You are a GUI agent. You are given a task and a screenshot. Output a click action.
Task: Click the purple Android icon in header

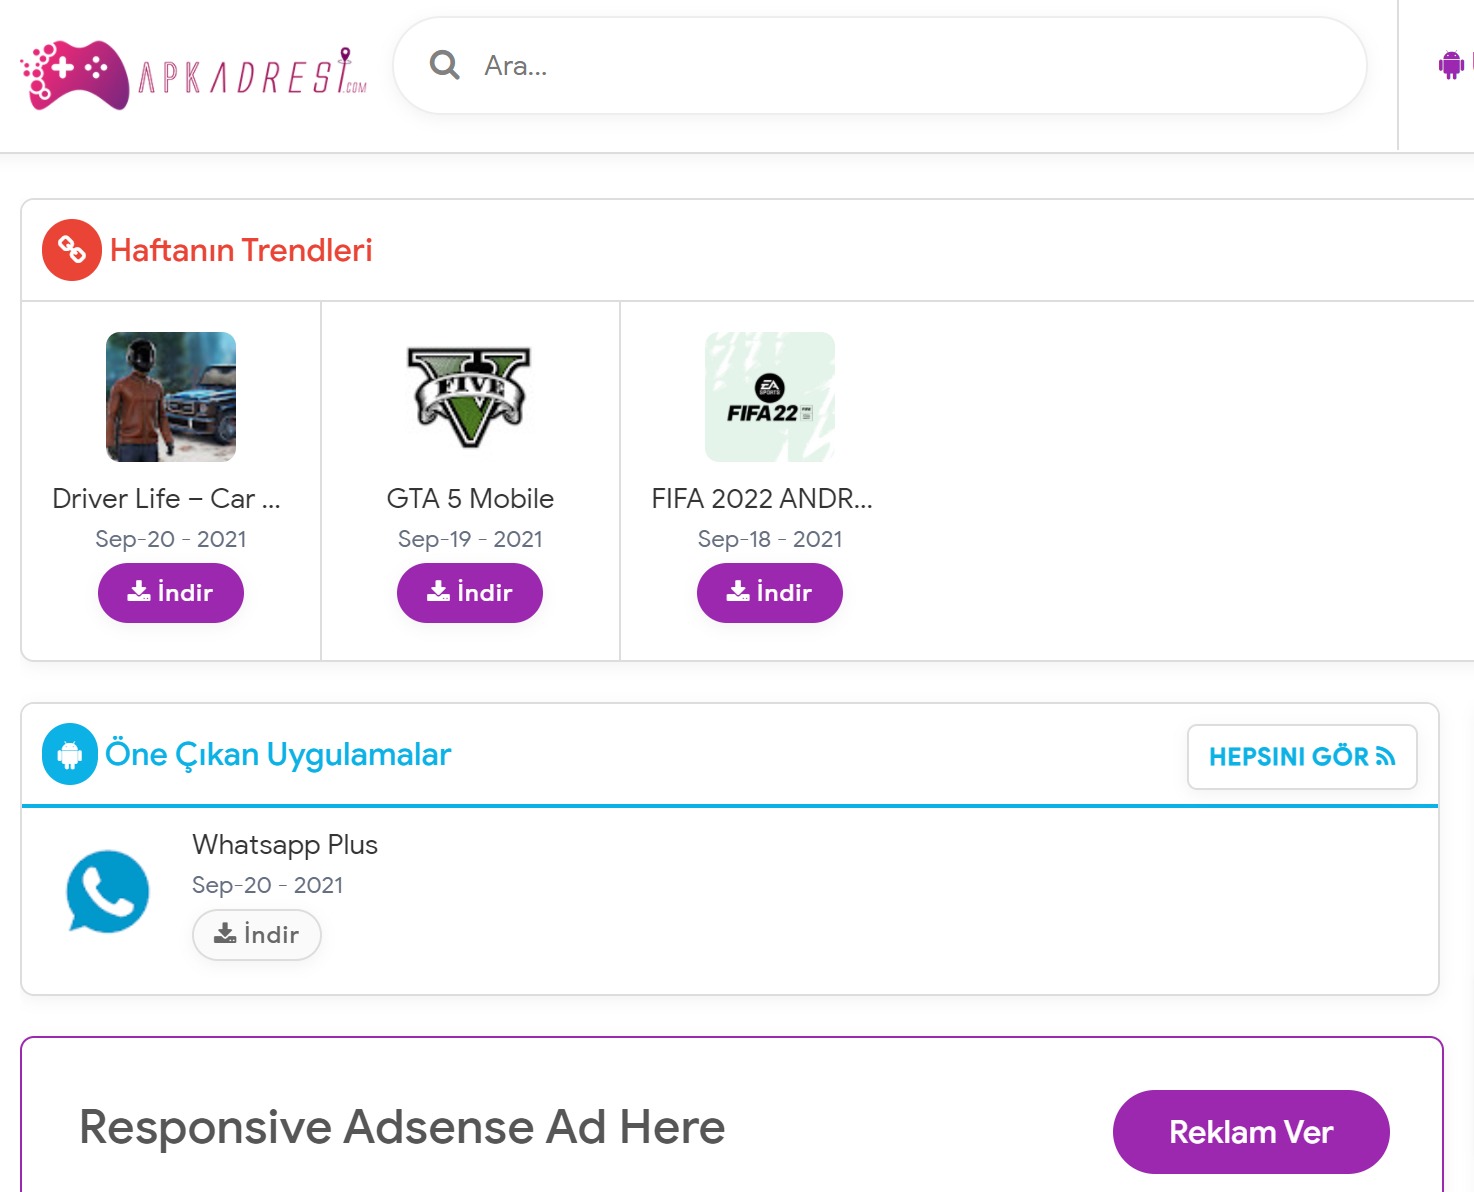[x=1451, y=66]
